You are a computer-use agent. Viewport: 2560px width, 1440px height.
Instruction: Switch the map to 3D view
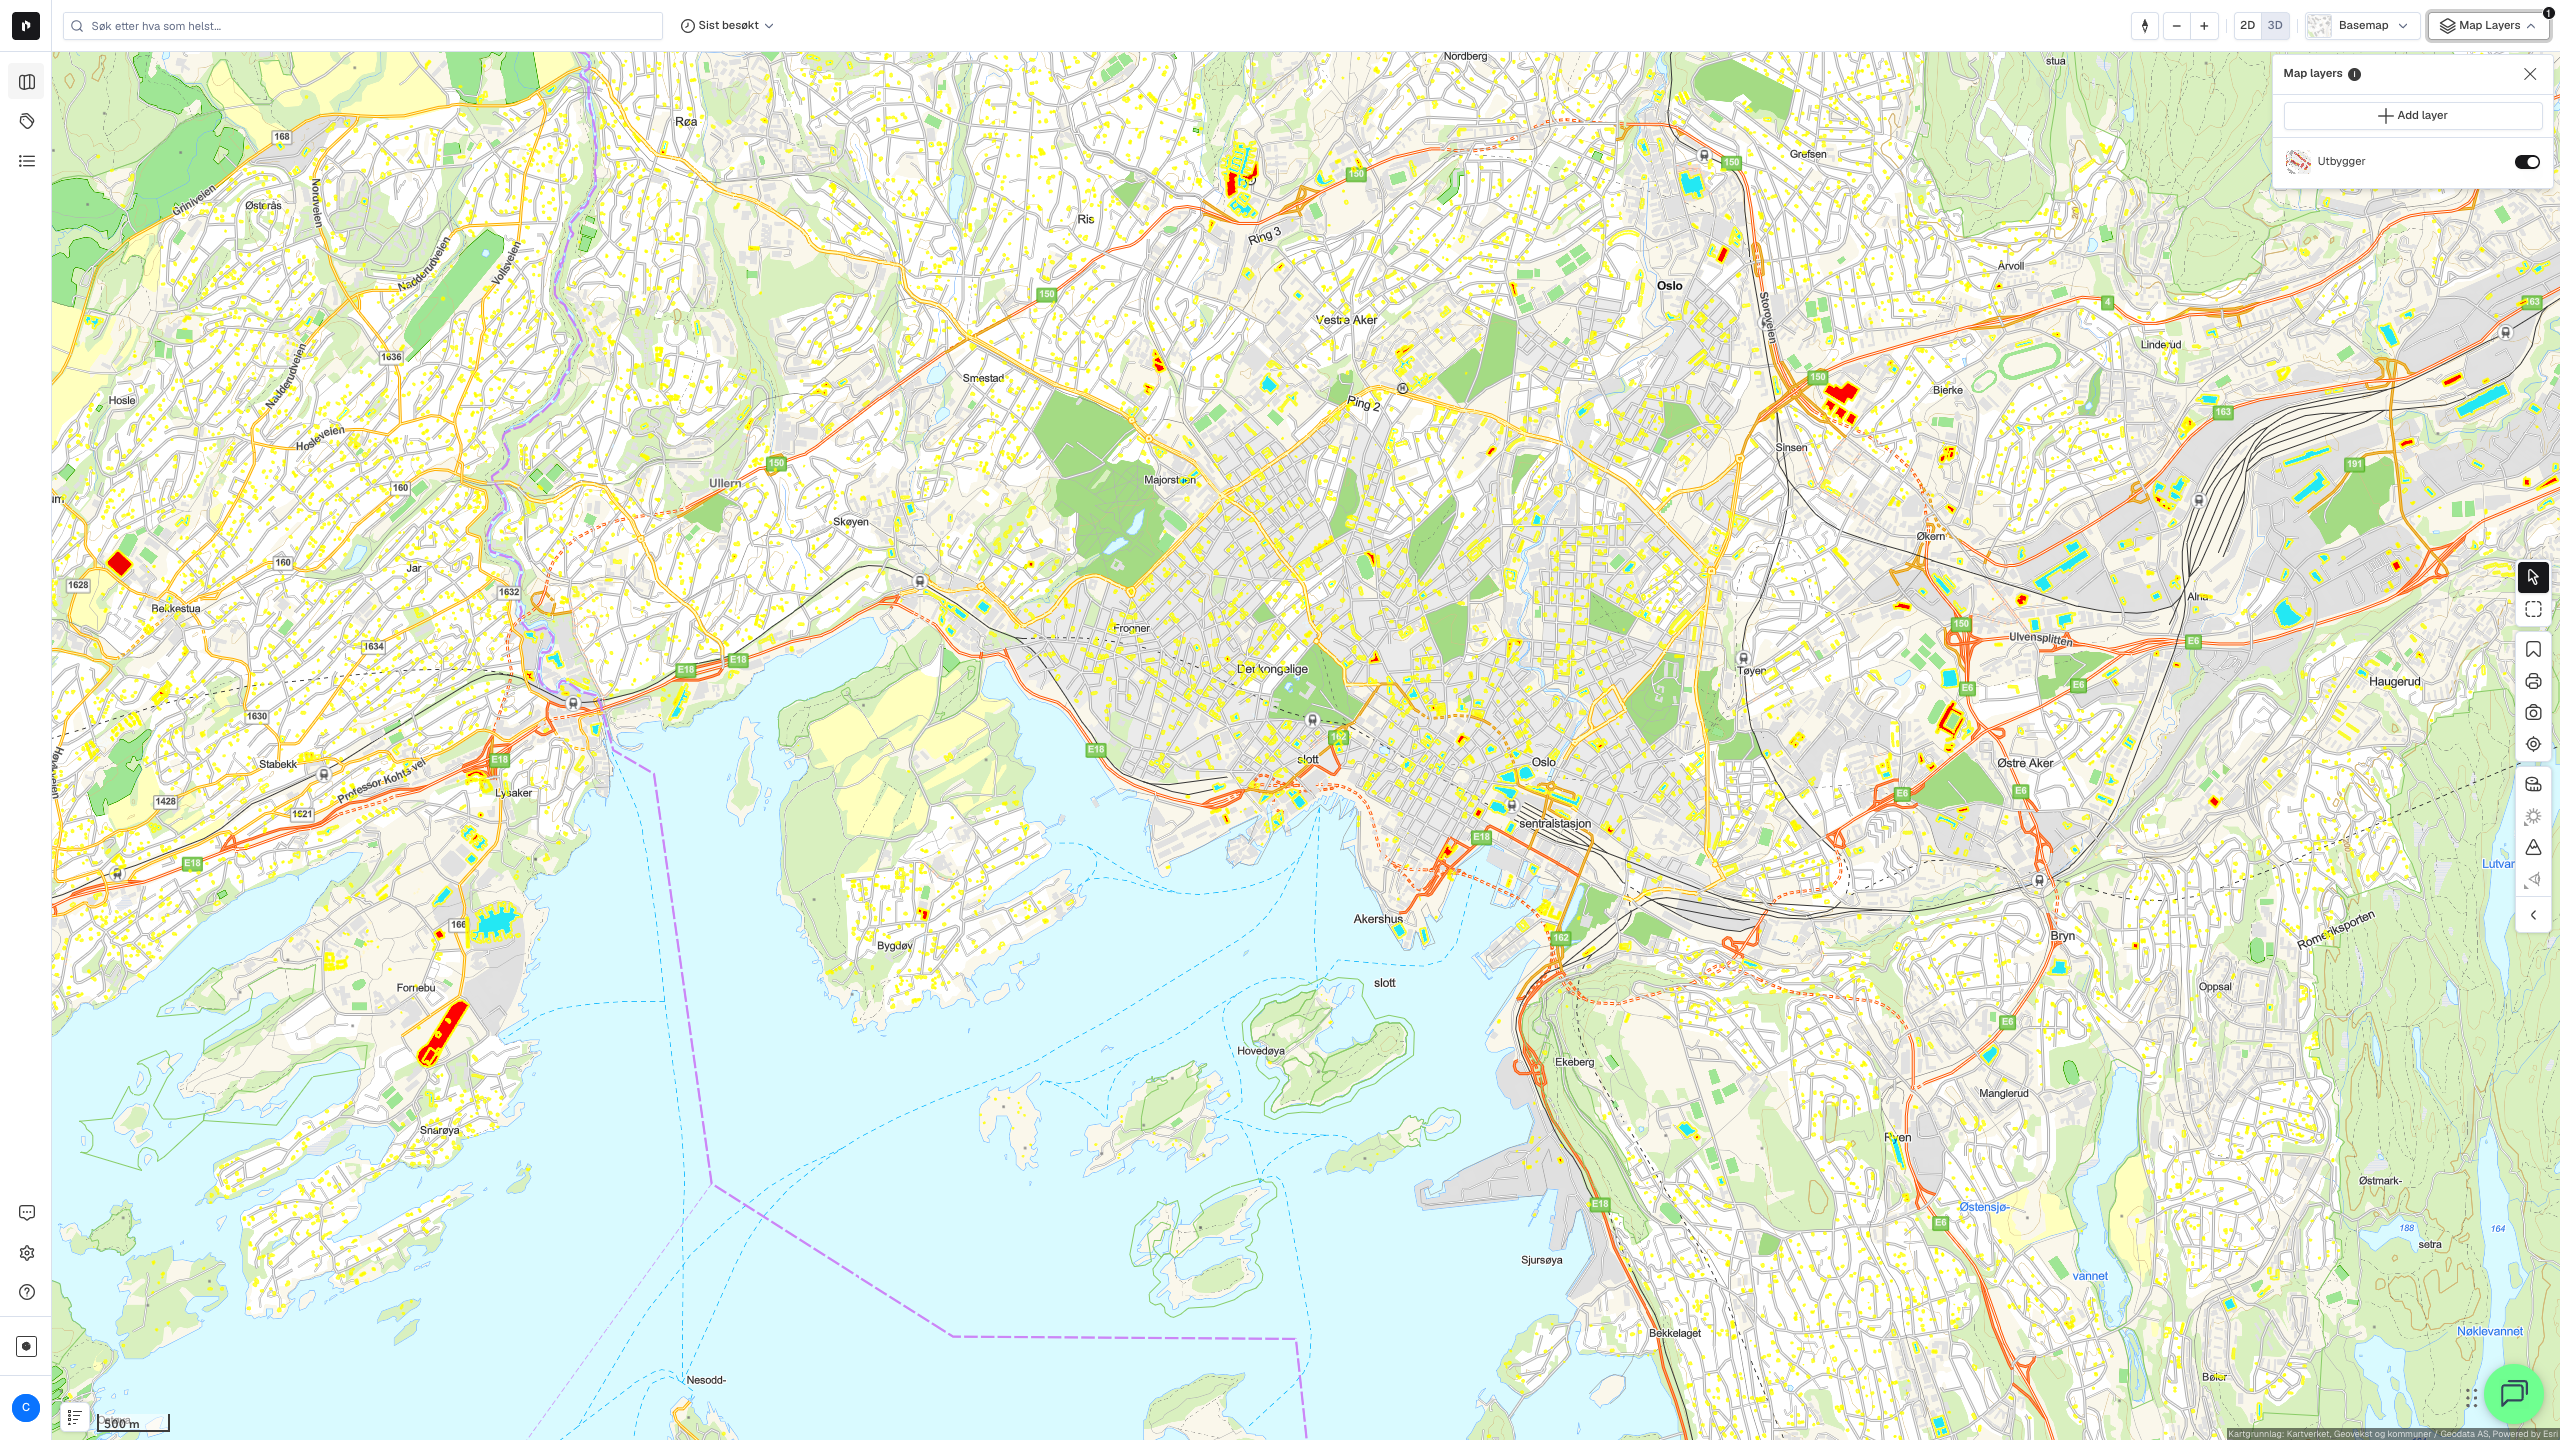pos(2275,26)
